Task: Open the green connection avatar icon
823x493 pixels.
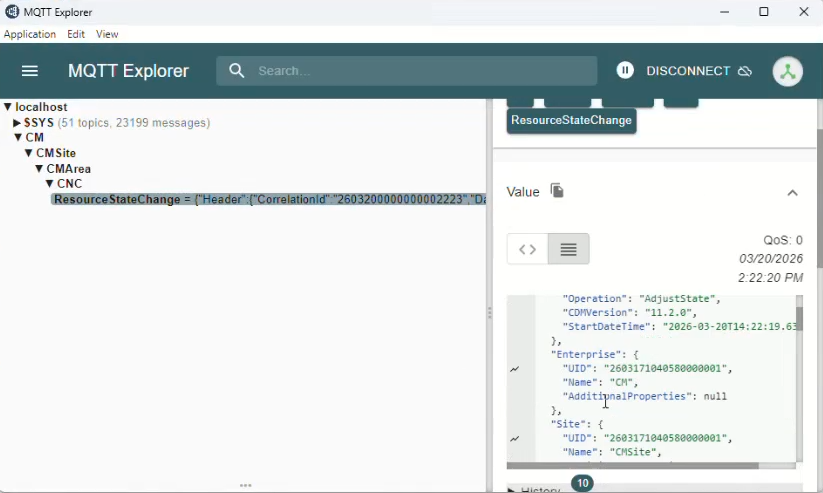Action: (x=788, y=71)
